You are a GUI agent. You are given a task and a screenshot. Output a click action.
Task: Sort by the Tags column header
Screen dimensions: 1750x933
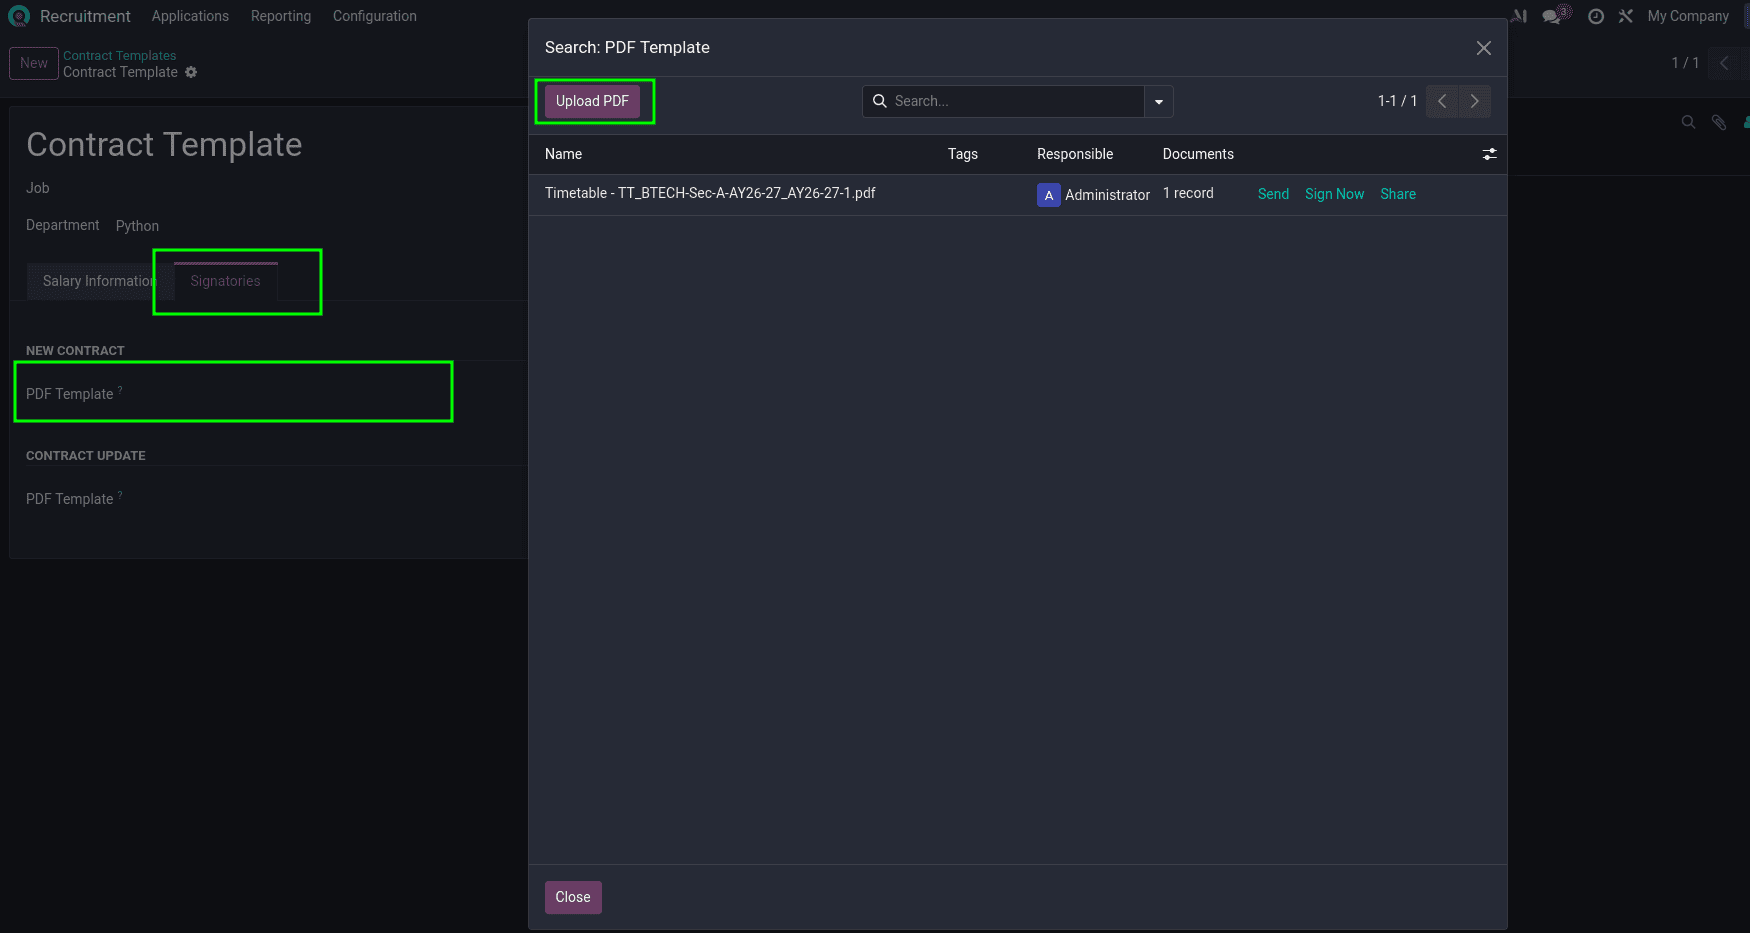pyautogui.click(x=963, y=154)
